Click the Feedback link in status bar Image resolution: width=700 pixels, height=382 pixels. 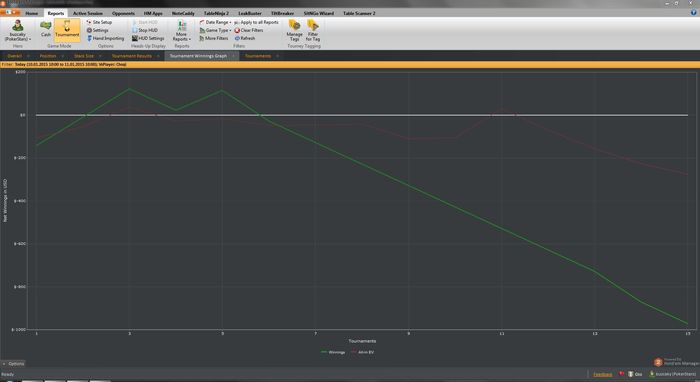(602, 374)
